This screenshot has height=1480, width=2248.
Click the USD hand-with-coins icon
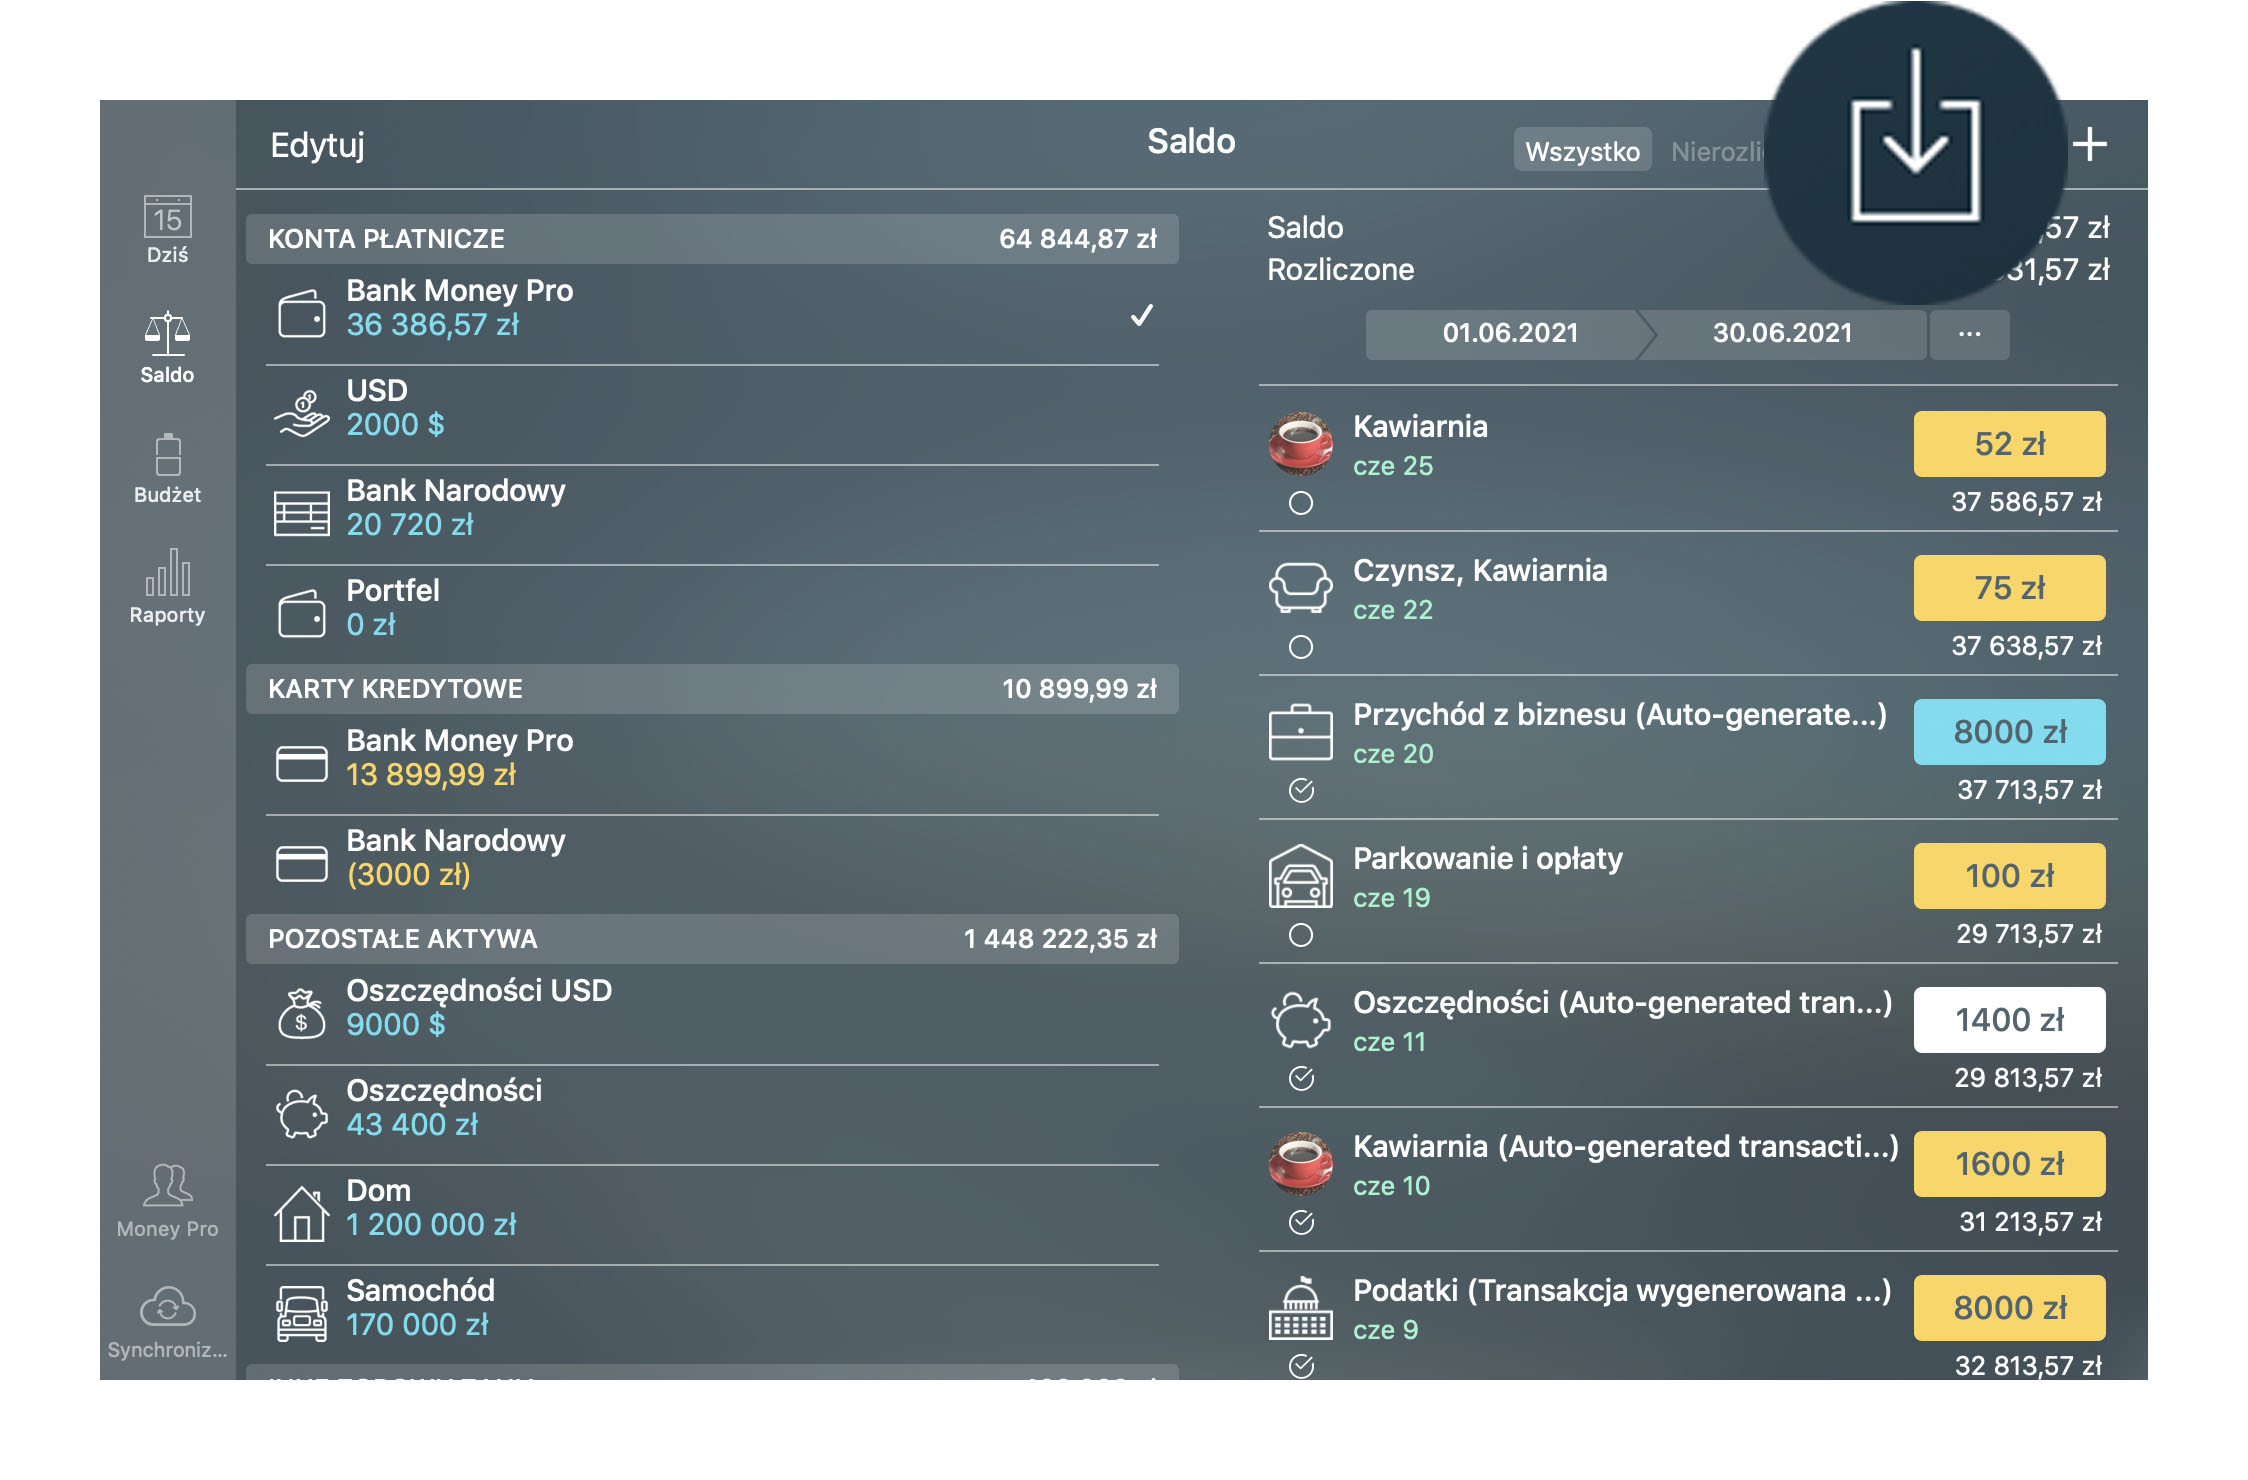301,414
